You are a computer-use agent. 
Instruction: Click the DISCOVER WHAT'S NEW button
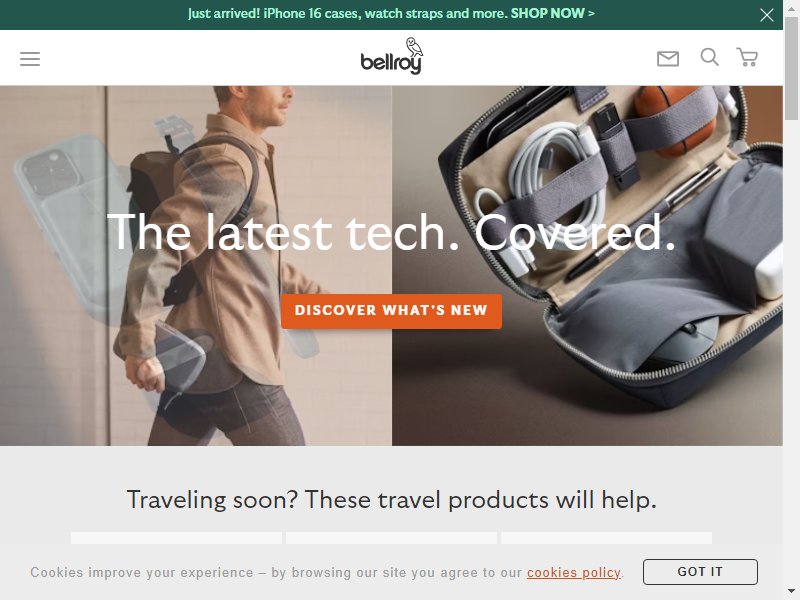point(391,311)
